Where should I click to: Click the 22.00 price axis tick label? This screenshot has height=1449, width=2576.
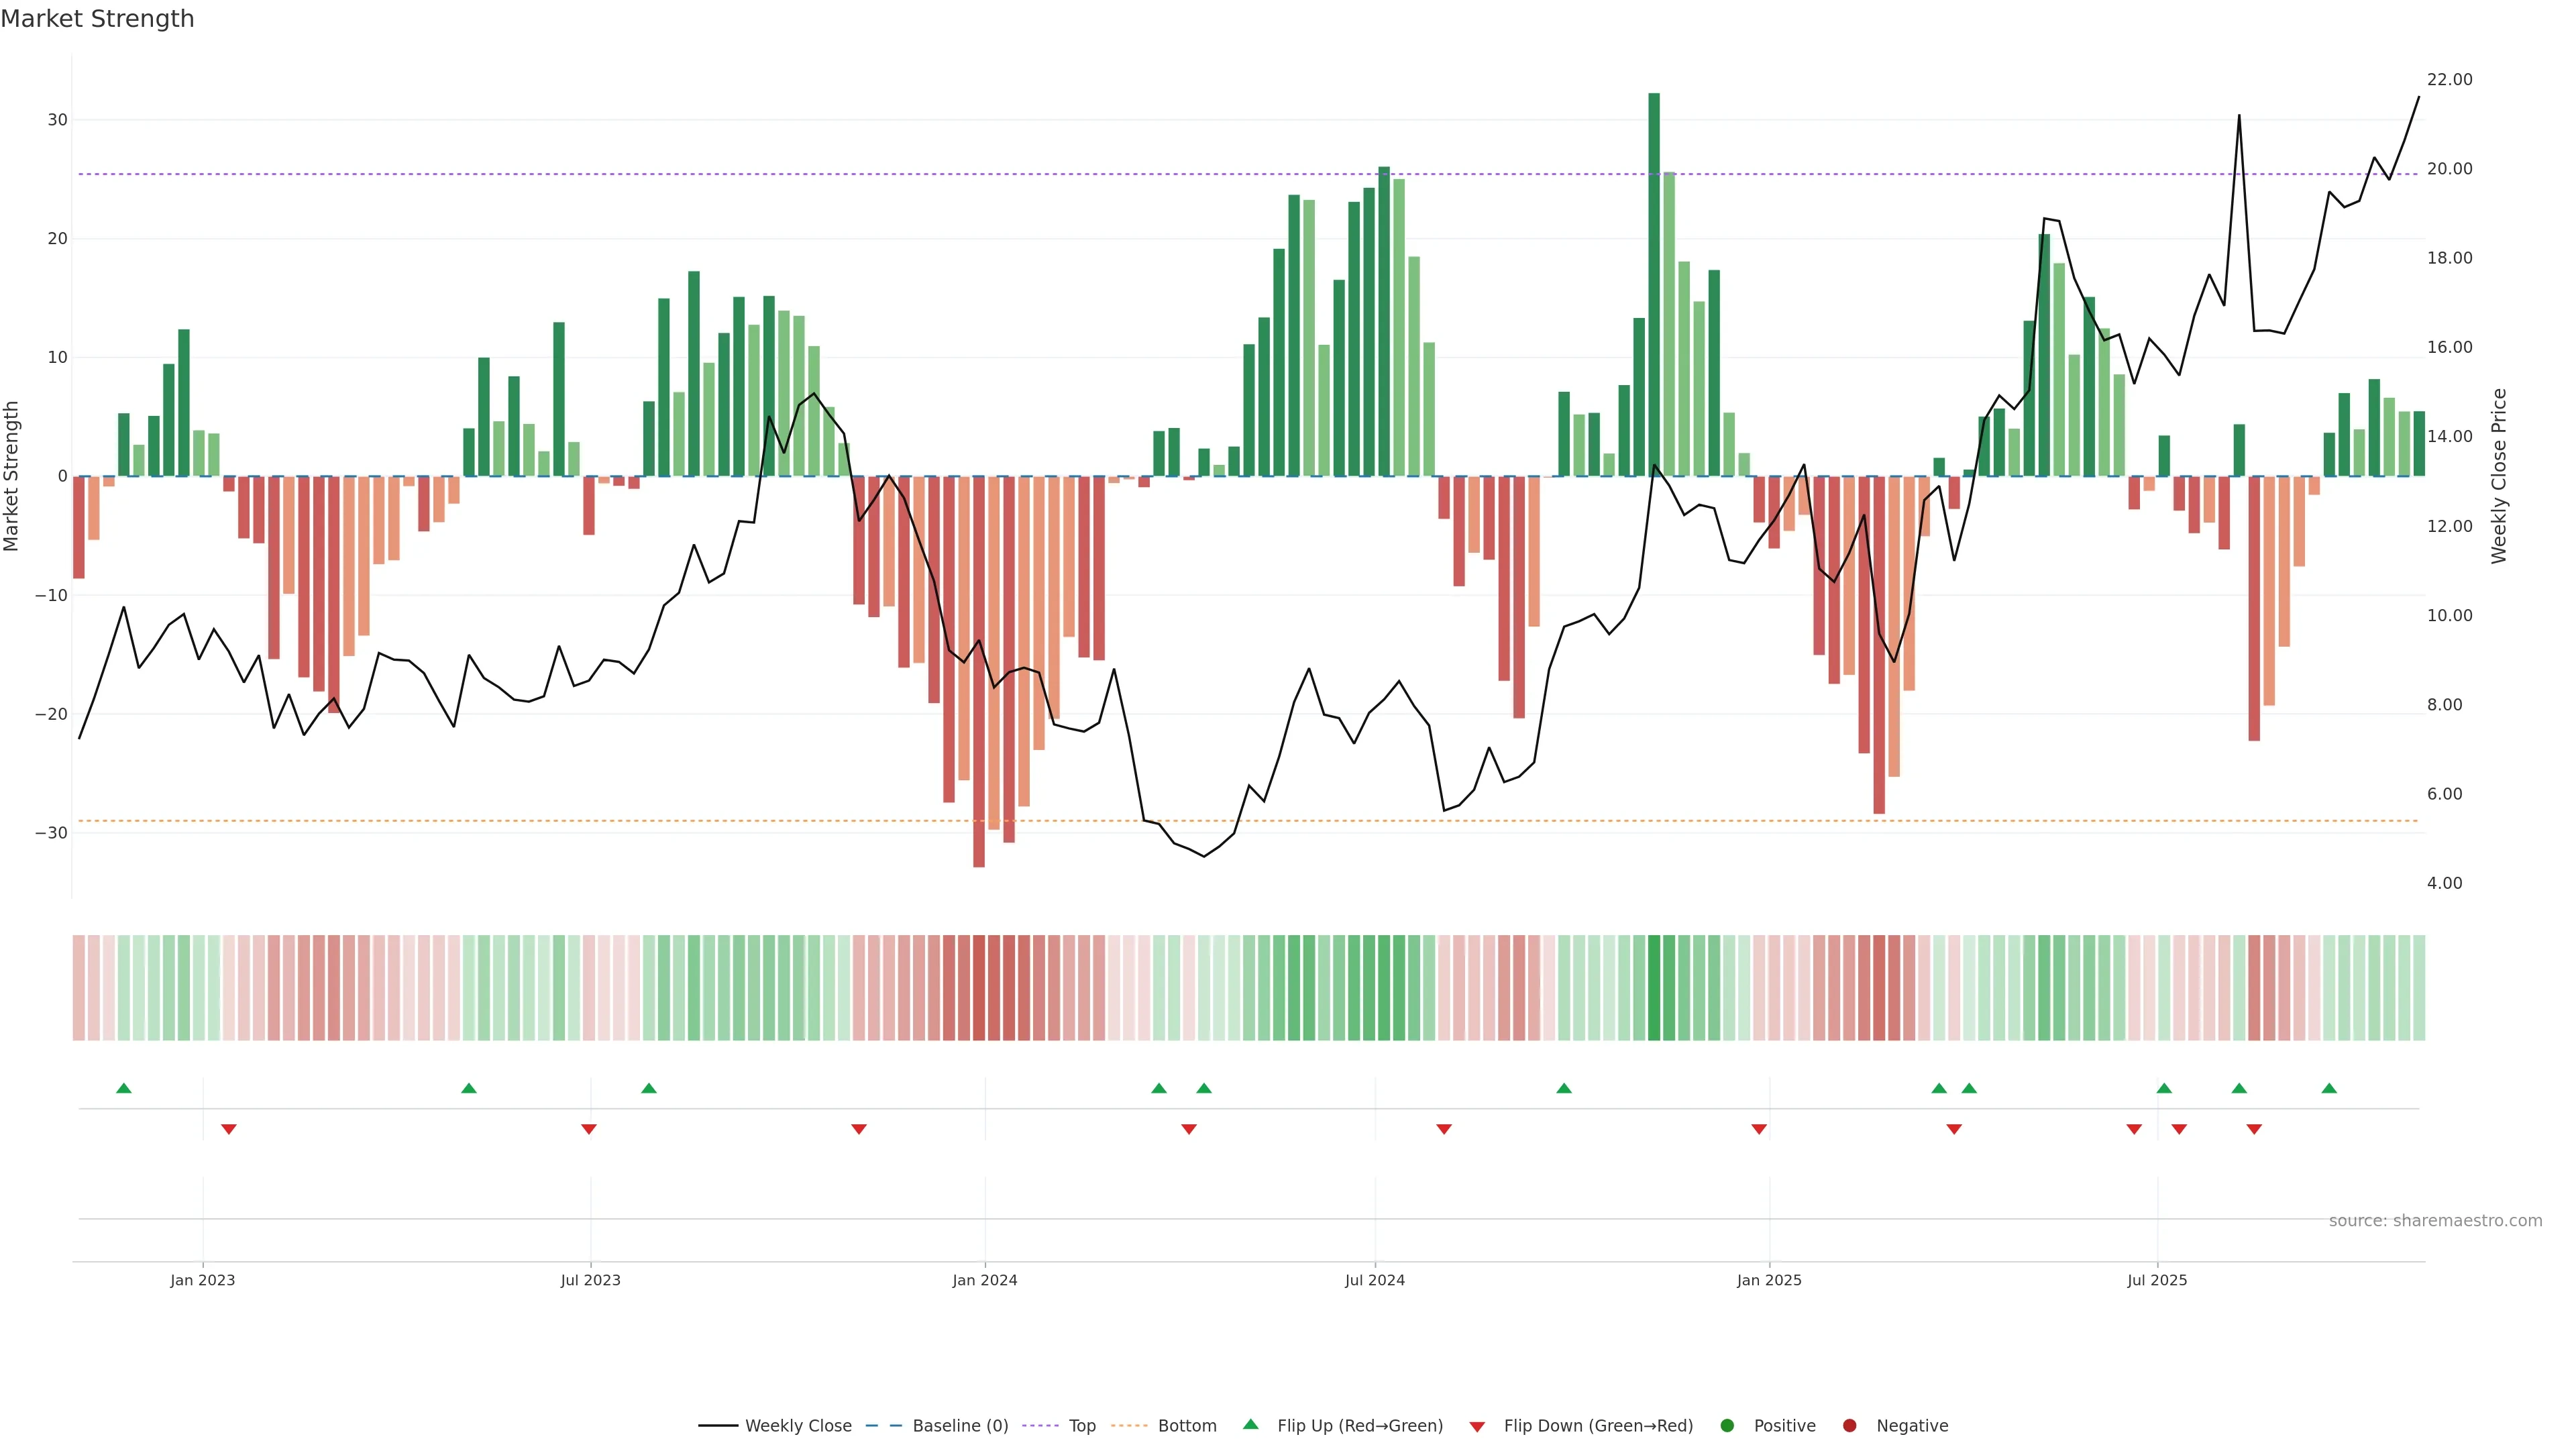click(2449, 80)
